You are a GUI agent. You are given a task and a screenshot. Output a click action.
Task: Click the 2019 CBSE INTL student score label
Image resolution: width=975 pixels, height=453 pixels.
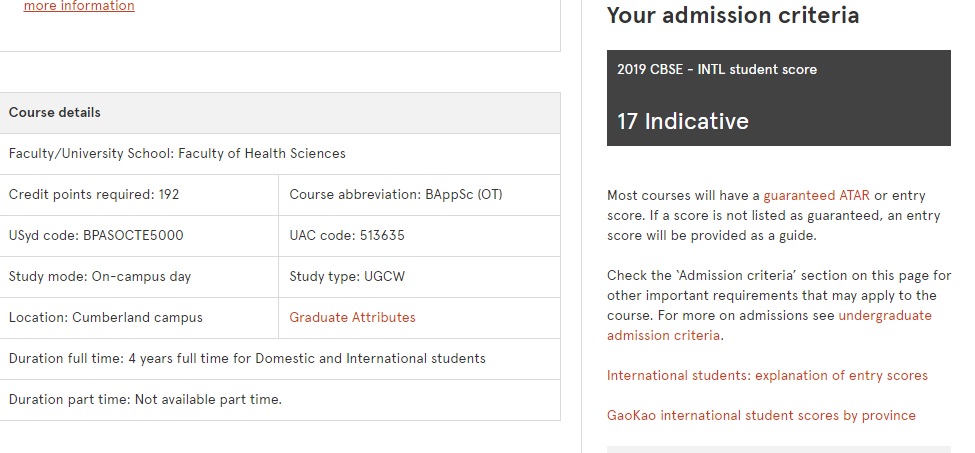coord(717,70)
